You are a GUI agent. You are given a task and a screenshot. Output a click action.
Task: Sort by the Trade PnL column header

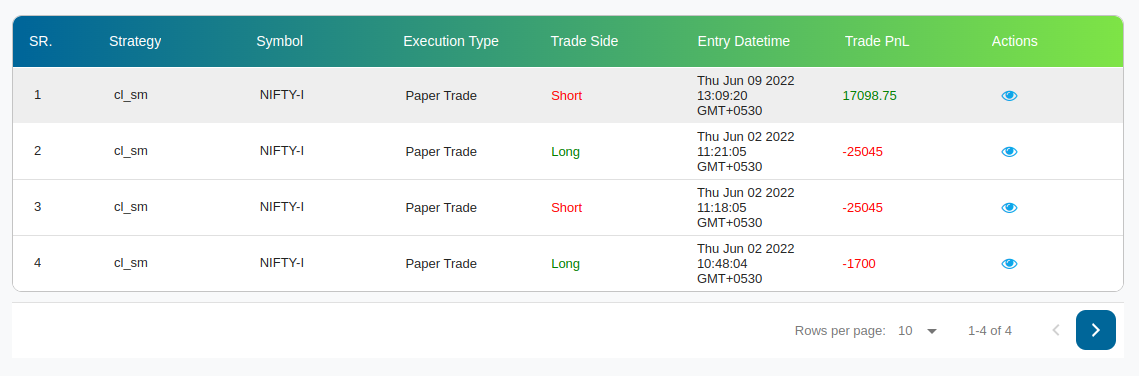pyautogui.click(x=877, y=41)
